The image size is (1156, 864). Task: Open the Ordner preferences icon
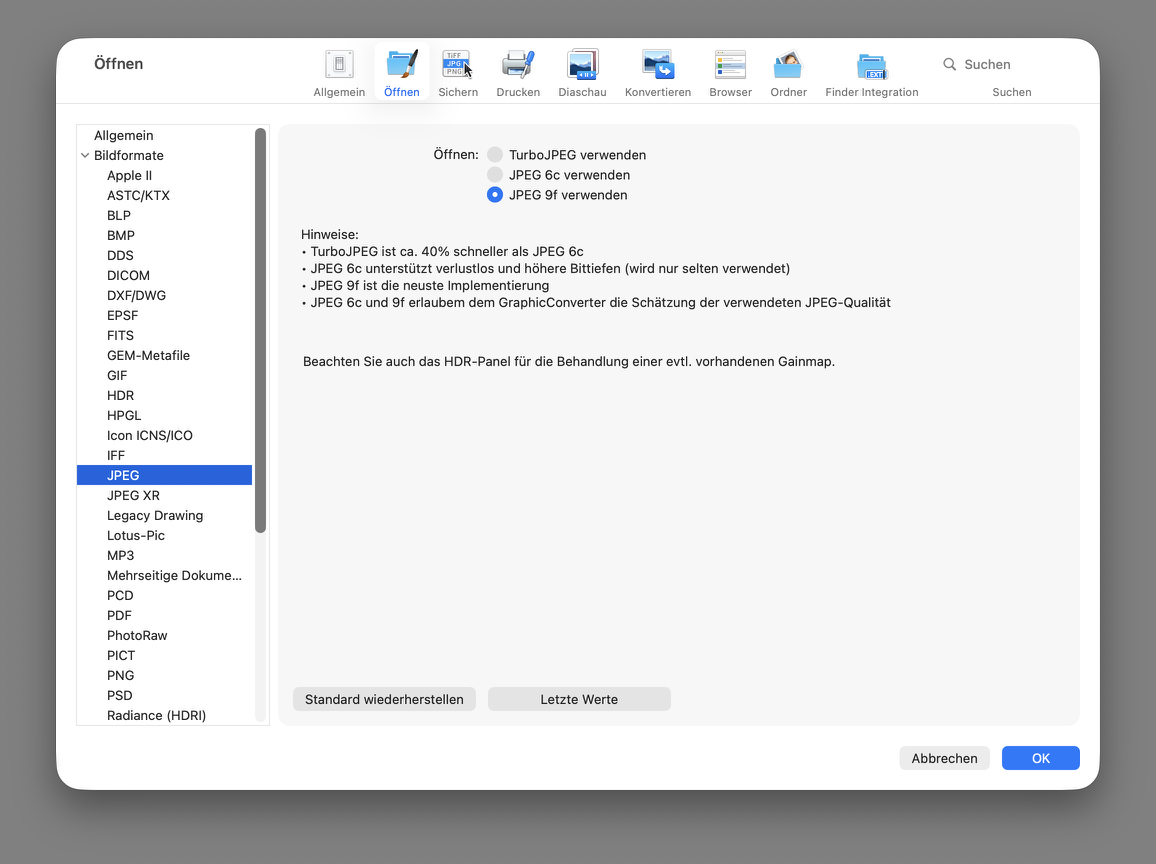pyautogui.click(x=788, y=65)
